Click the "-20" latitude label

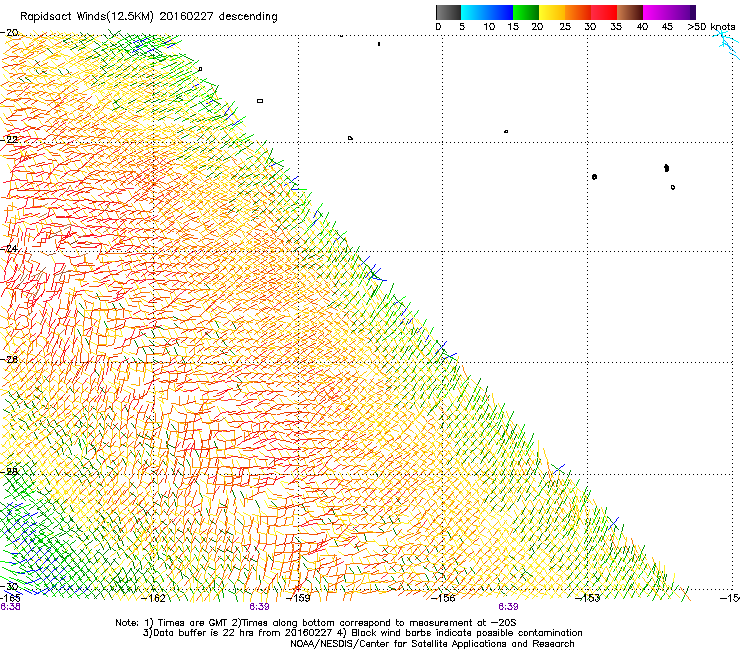[9, 33]
